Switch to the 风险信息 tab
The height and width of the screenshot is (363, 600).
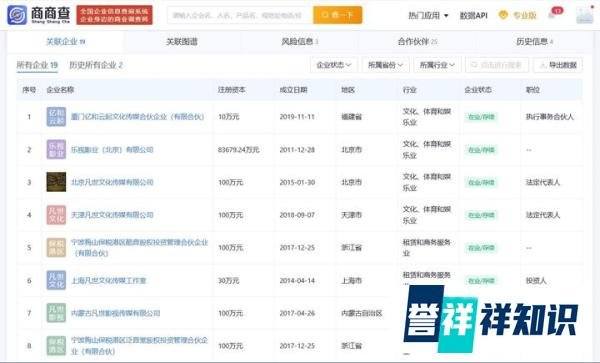300,42
